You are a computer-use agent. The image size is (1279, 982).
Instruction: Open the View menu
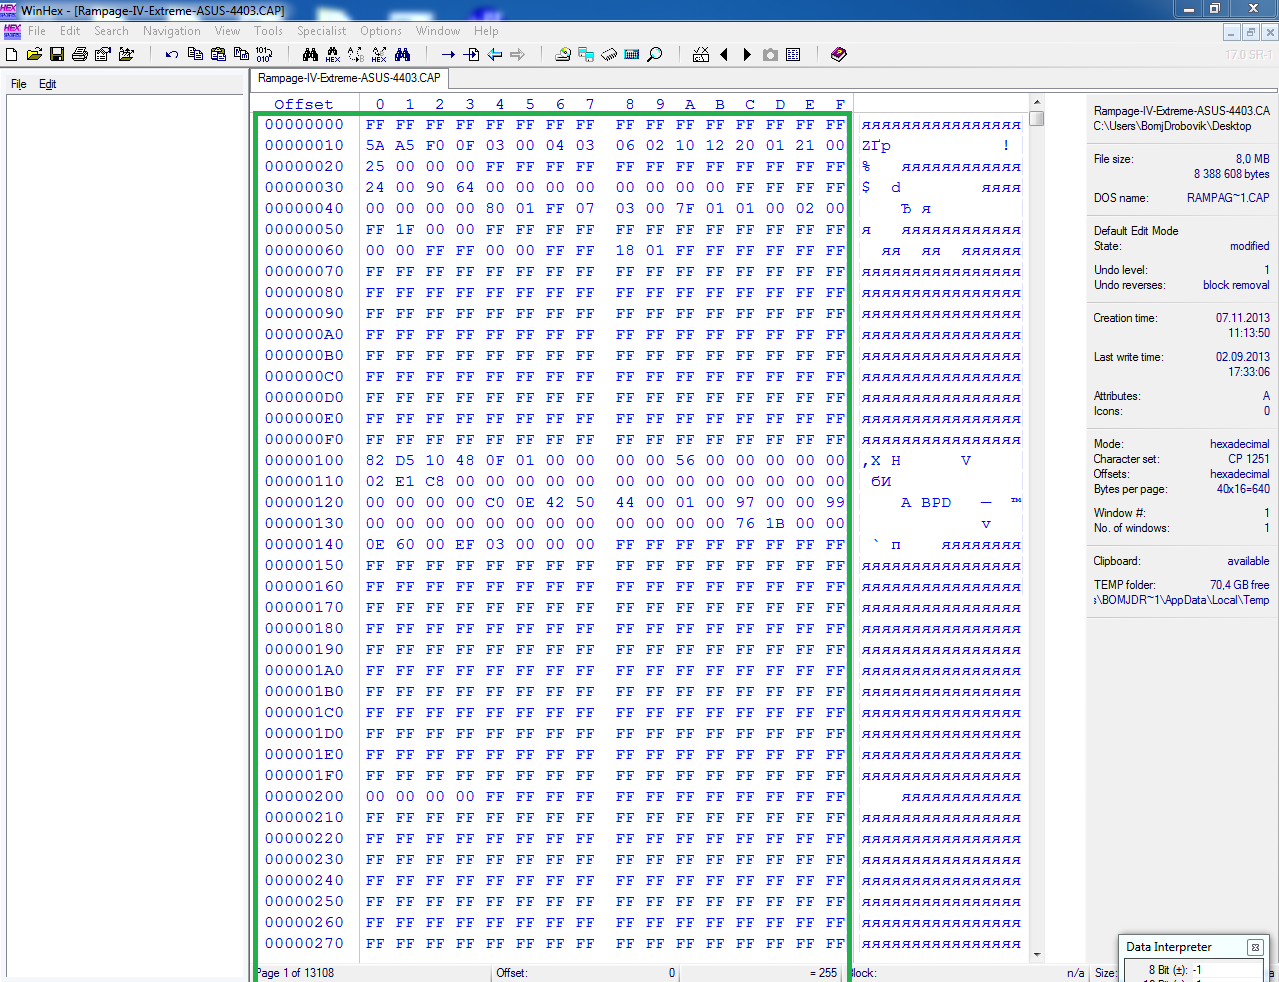(x=228, y=31)
